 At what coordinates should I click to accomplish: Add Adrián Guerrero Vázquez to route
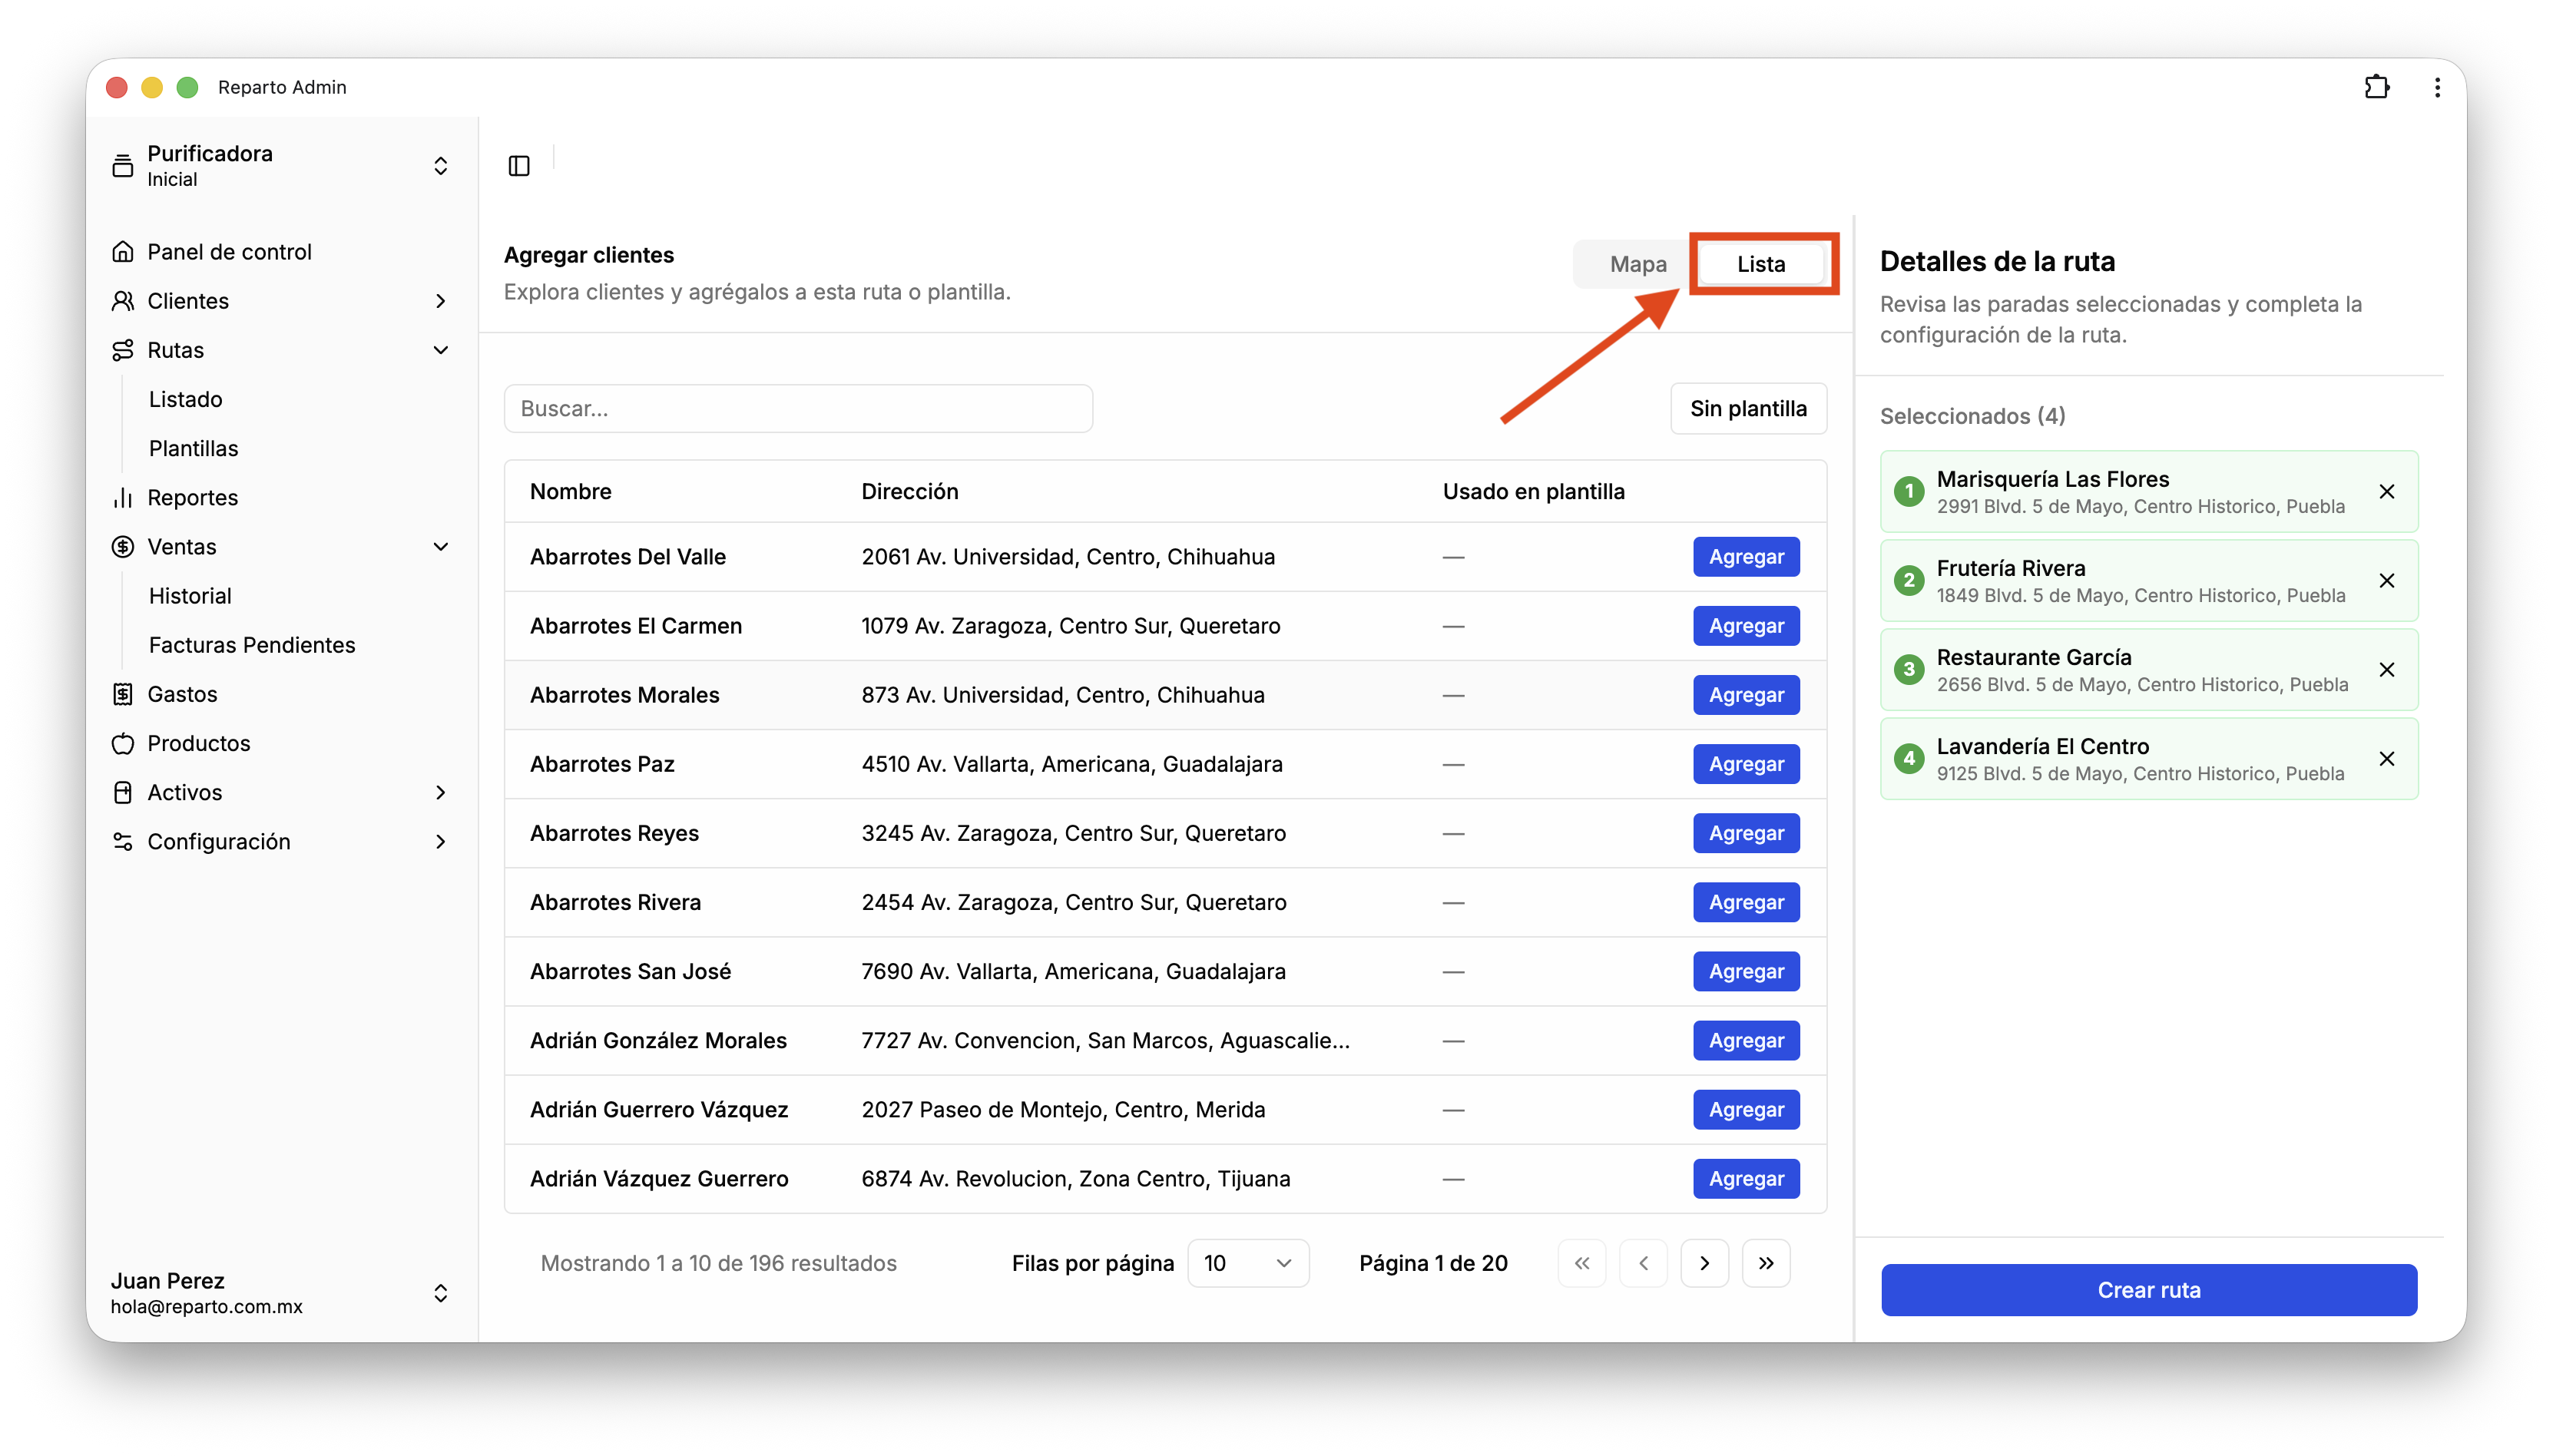pos(1746,1109)
